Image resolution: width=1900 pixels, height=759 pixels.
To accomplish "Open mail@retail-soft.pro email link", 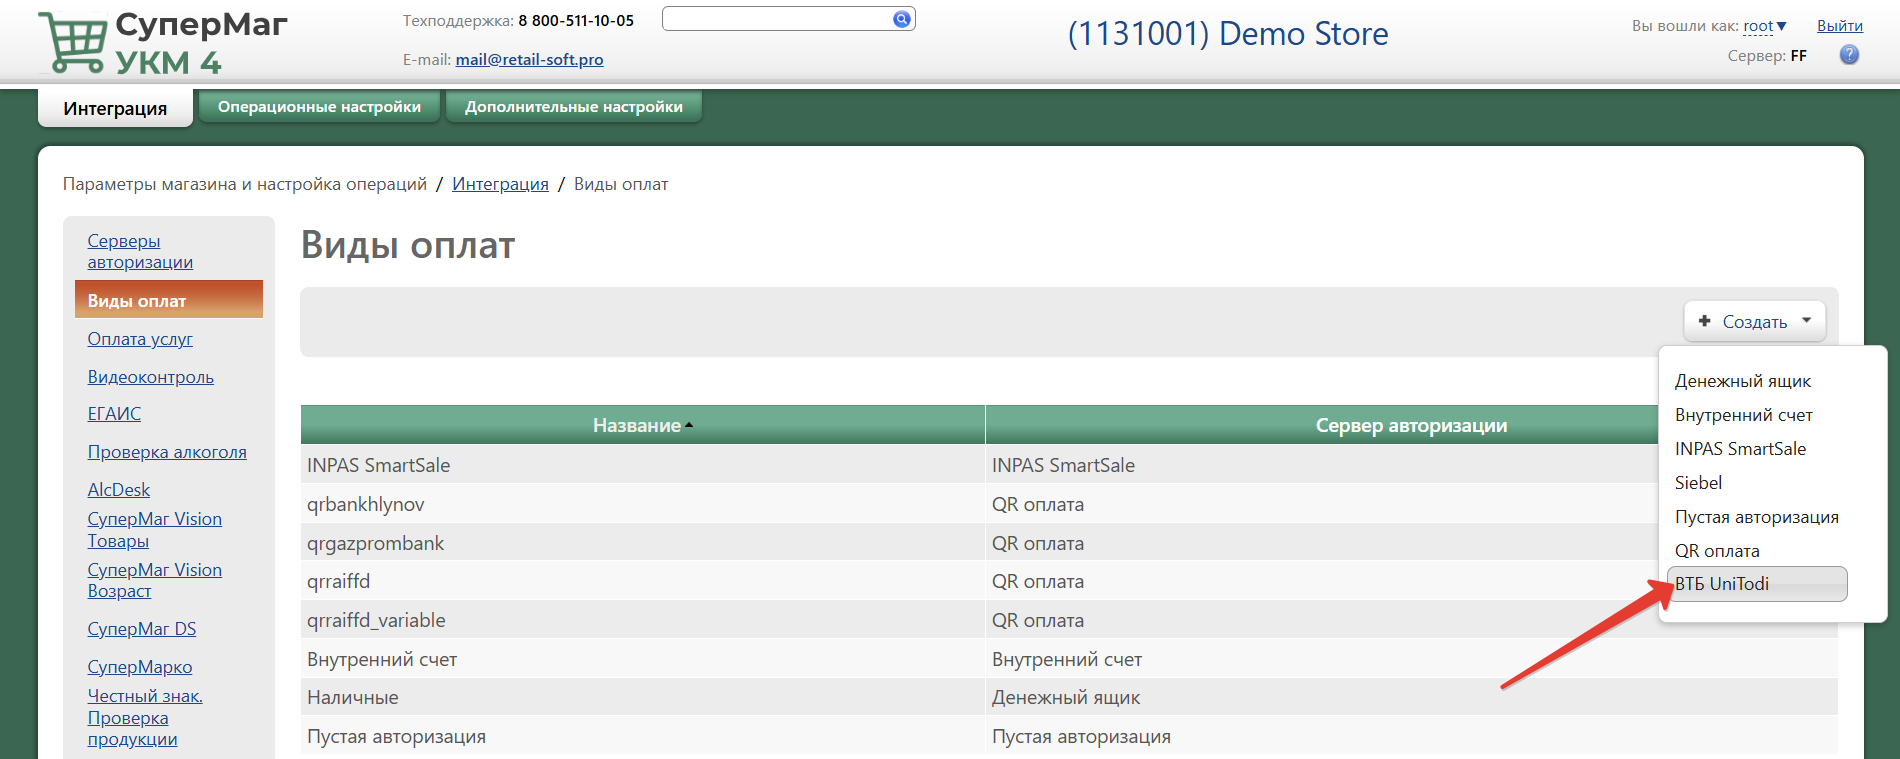I will click(x=529, y=60).
